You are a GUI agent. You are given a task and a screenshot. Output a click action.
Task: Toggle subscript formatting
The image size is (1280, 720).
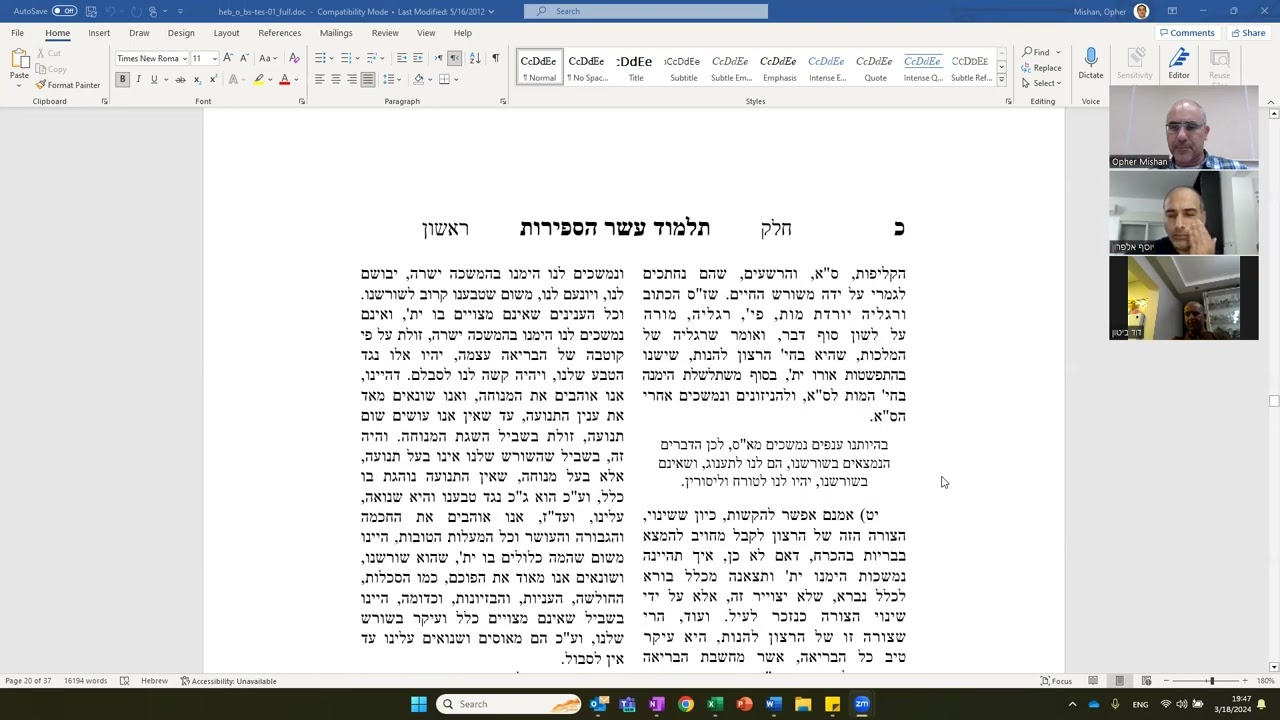(x=197, y=79)
